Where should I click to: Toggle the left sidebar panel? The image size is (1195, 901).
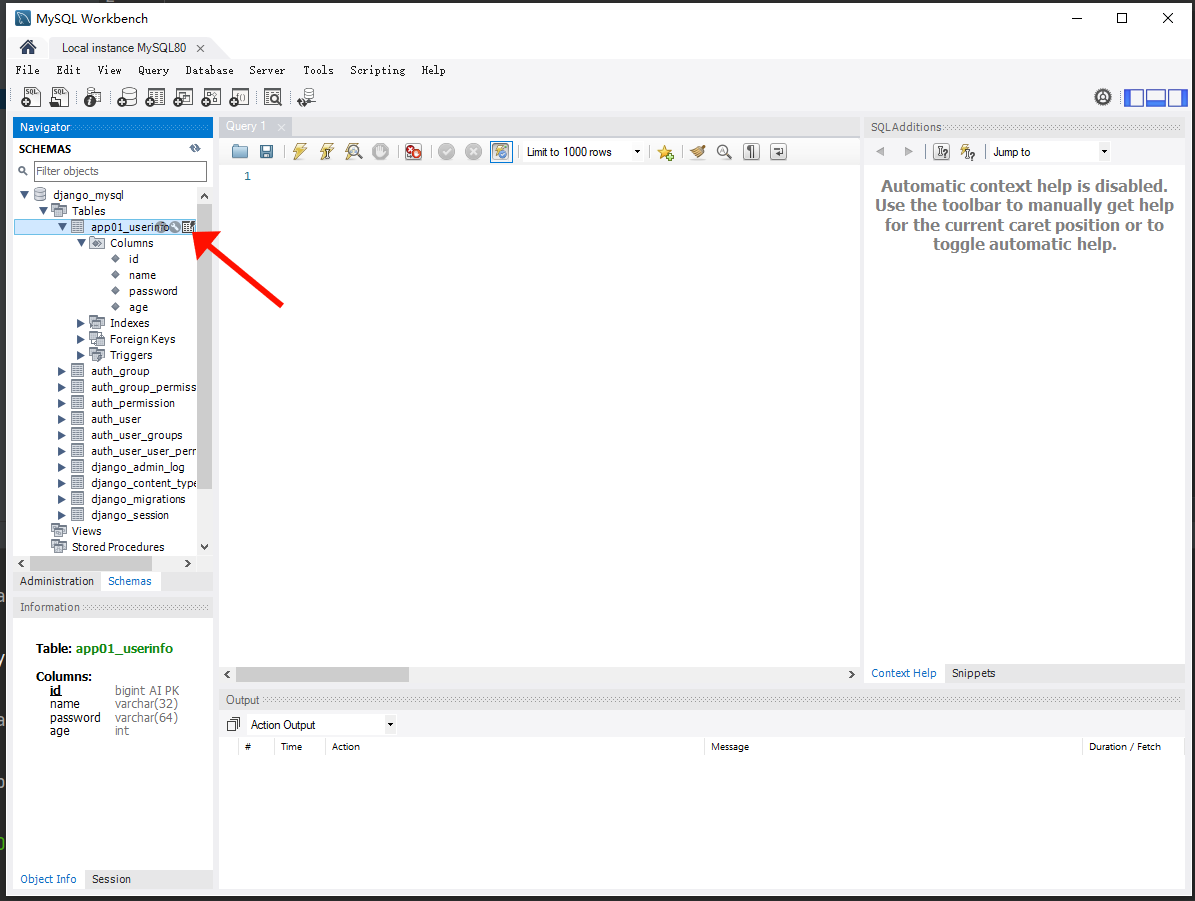coord(1135,98)
